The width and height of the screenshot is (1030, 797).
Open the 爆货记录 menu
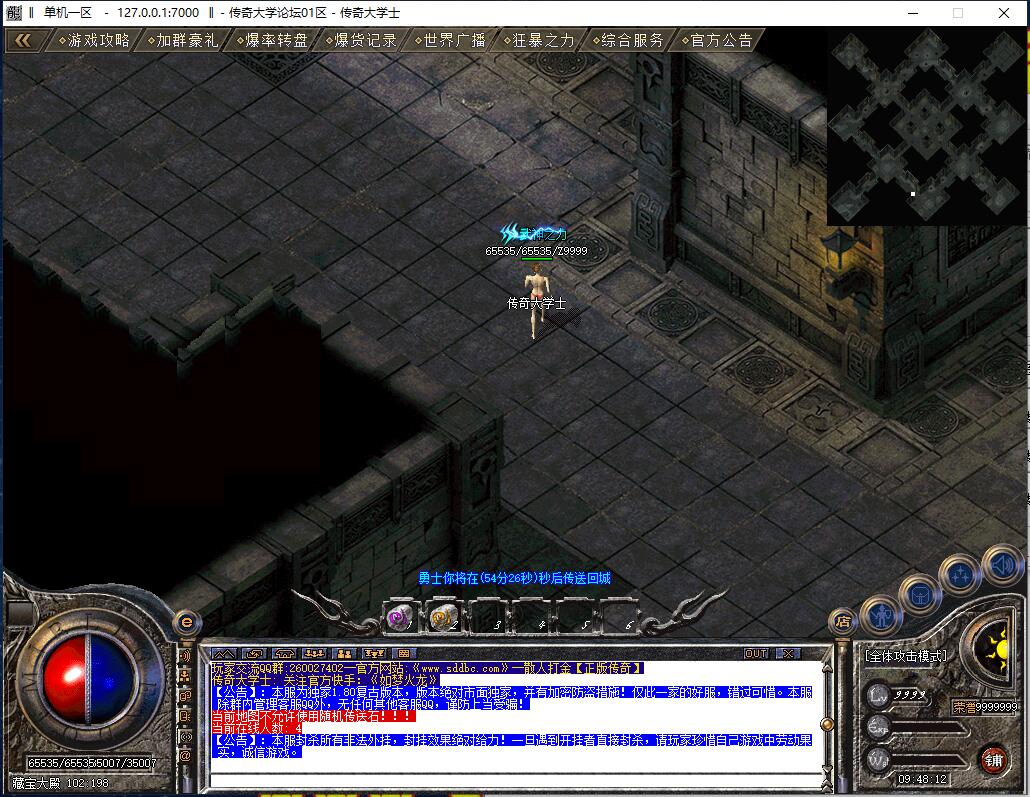point(361,41)
